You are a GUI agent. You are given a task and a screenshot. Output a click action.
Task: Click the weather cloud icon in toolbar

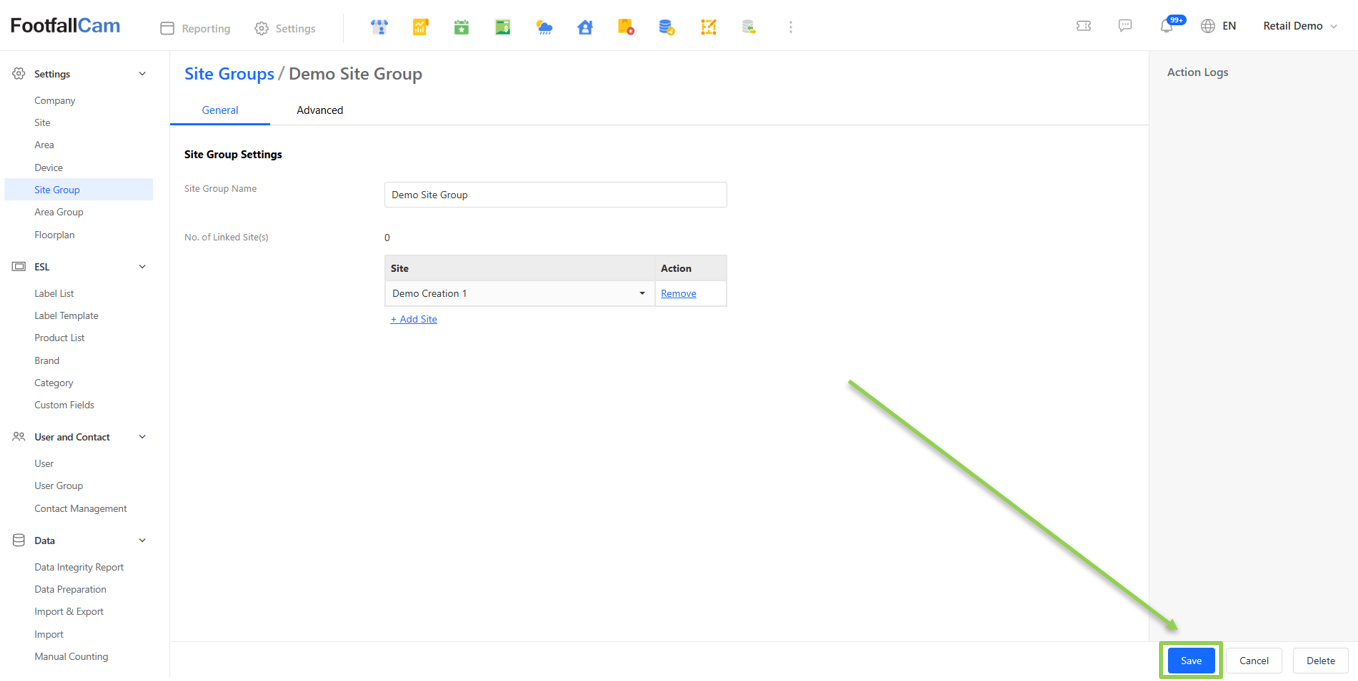(544, 28)
